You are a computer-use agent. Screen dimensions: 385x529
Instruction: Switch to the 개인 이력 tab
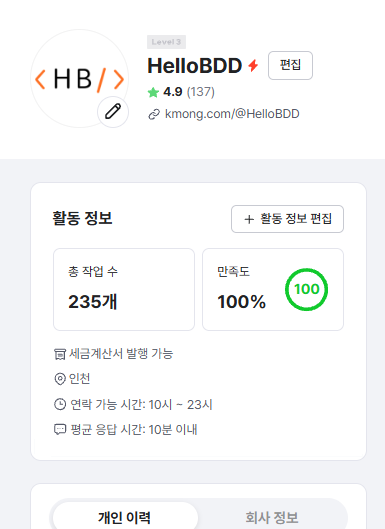125,518
